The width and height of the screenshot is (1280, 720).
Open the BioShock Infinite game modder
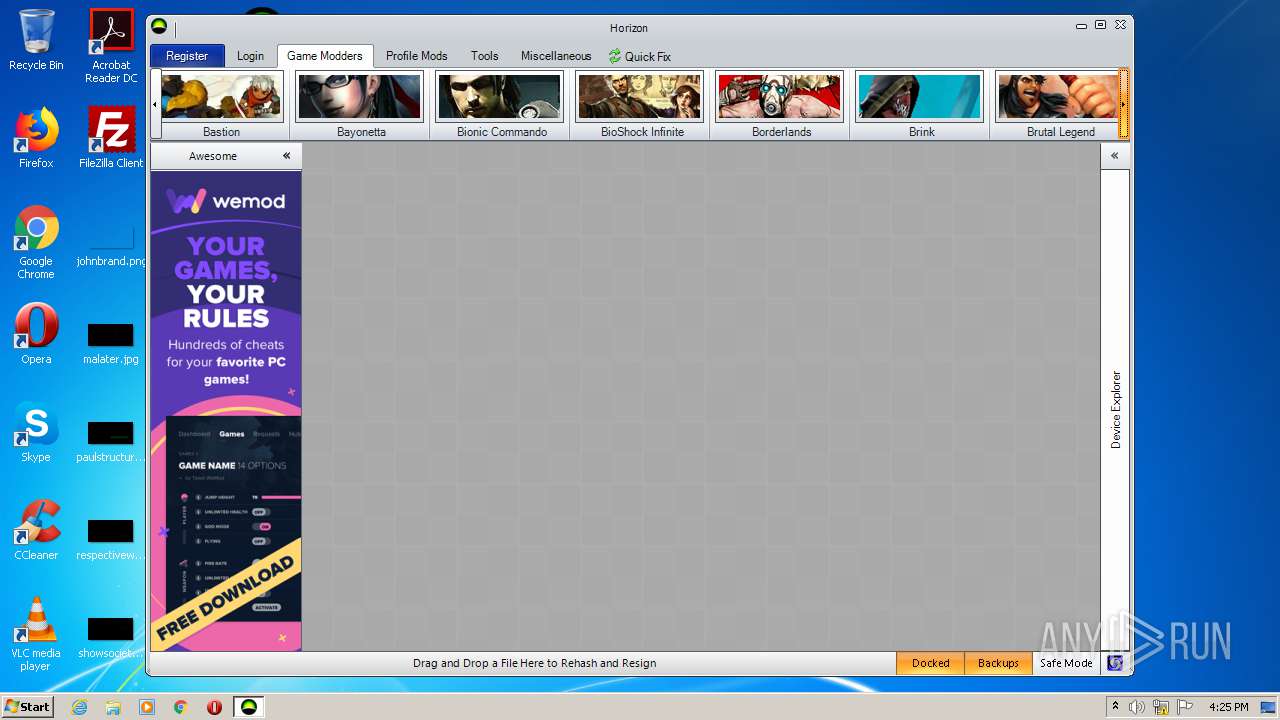click(x=641, y=105)
